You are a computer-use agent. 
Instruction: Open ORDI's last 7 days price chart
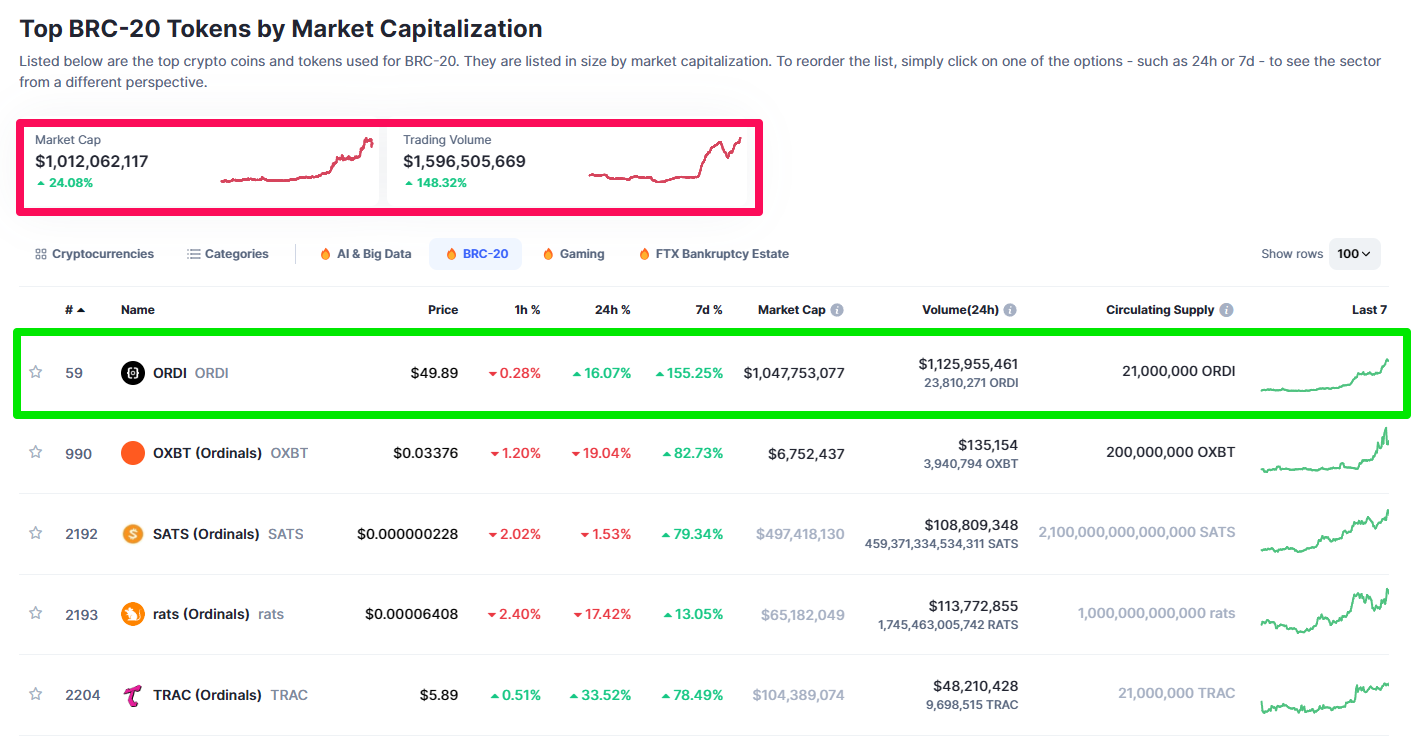pyautogui.click(x=1324, y=376)
